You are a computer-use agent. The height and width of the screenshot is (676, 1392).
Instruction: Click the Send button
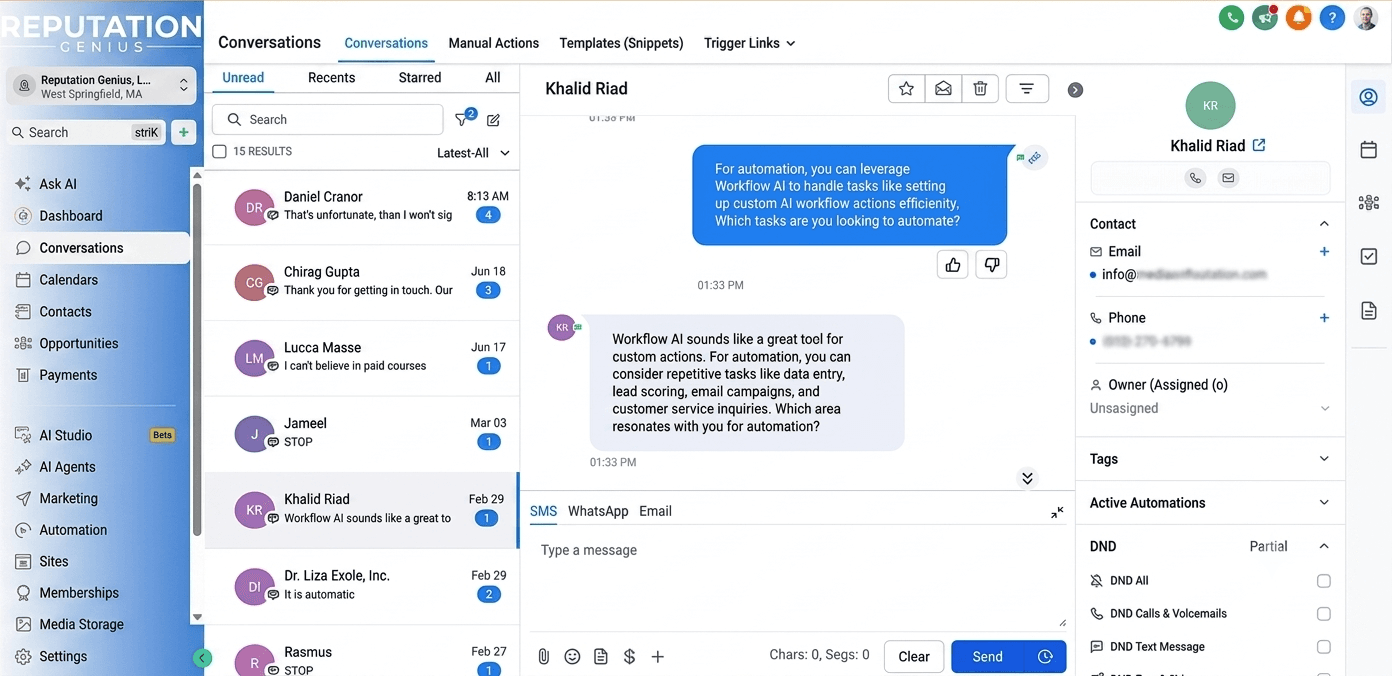tap(988, 657)
